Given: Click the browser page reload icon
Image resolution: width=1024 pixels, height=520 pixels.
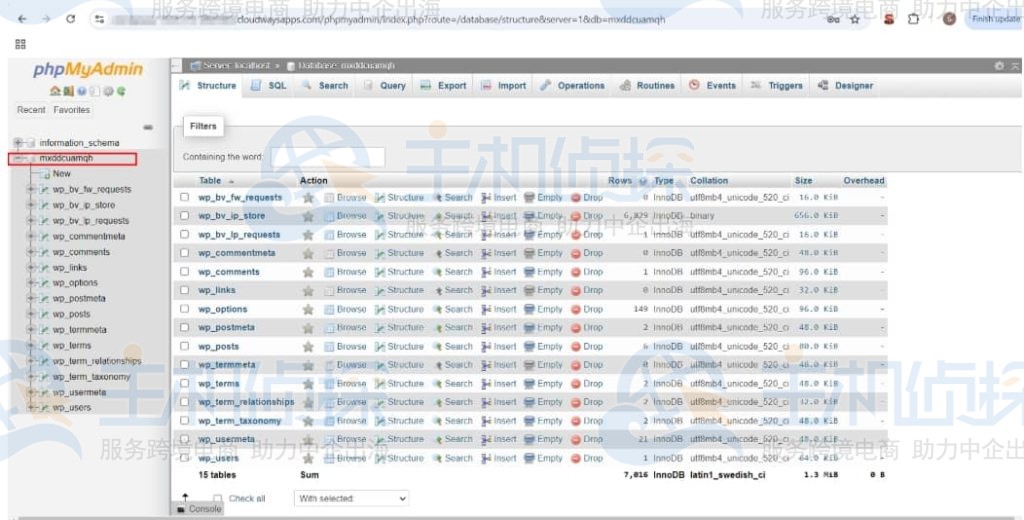Looking at the screenshot, I should click(70, 19).
